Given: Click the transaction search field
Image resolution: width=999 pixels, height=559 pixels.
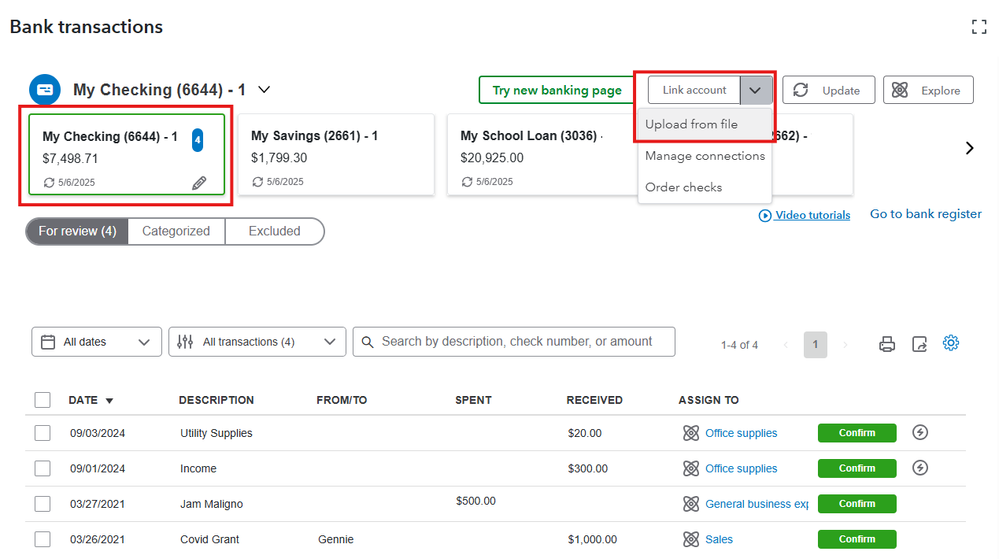Looking at the screenshot, I should tap(514, 342).
